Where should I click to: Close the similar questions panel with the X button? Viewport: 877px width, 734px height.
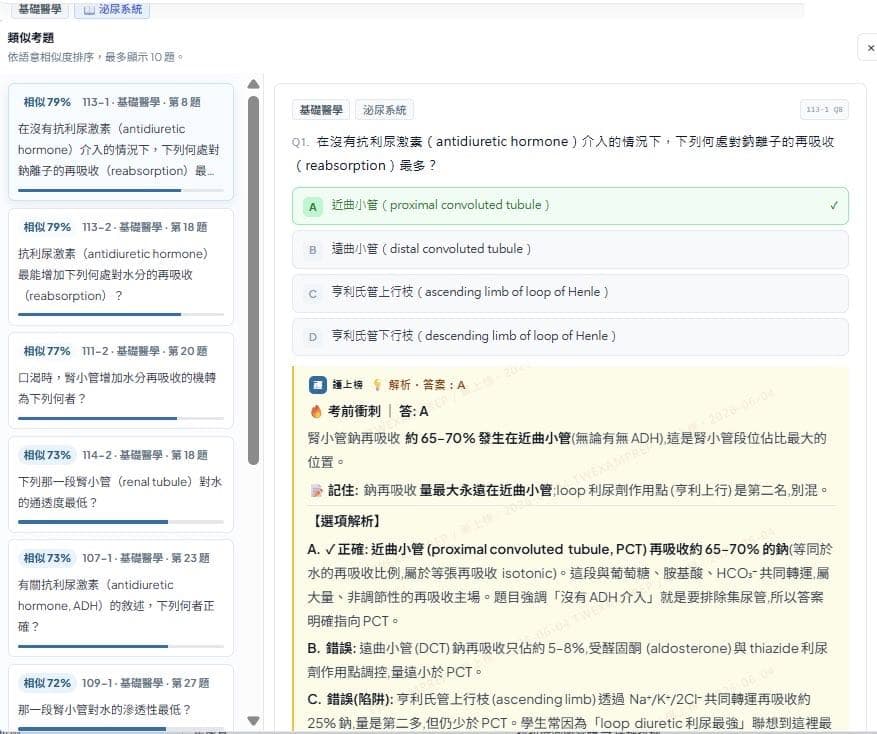coord(870,48)
